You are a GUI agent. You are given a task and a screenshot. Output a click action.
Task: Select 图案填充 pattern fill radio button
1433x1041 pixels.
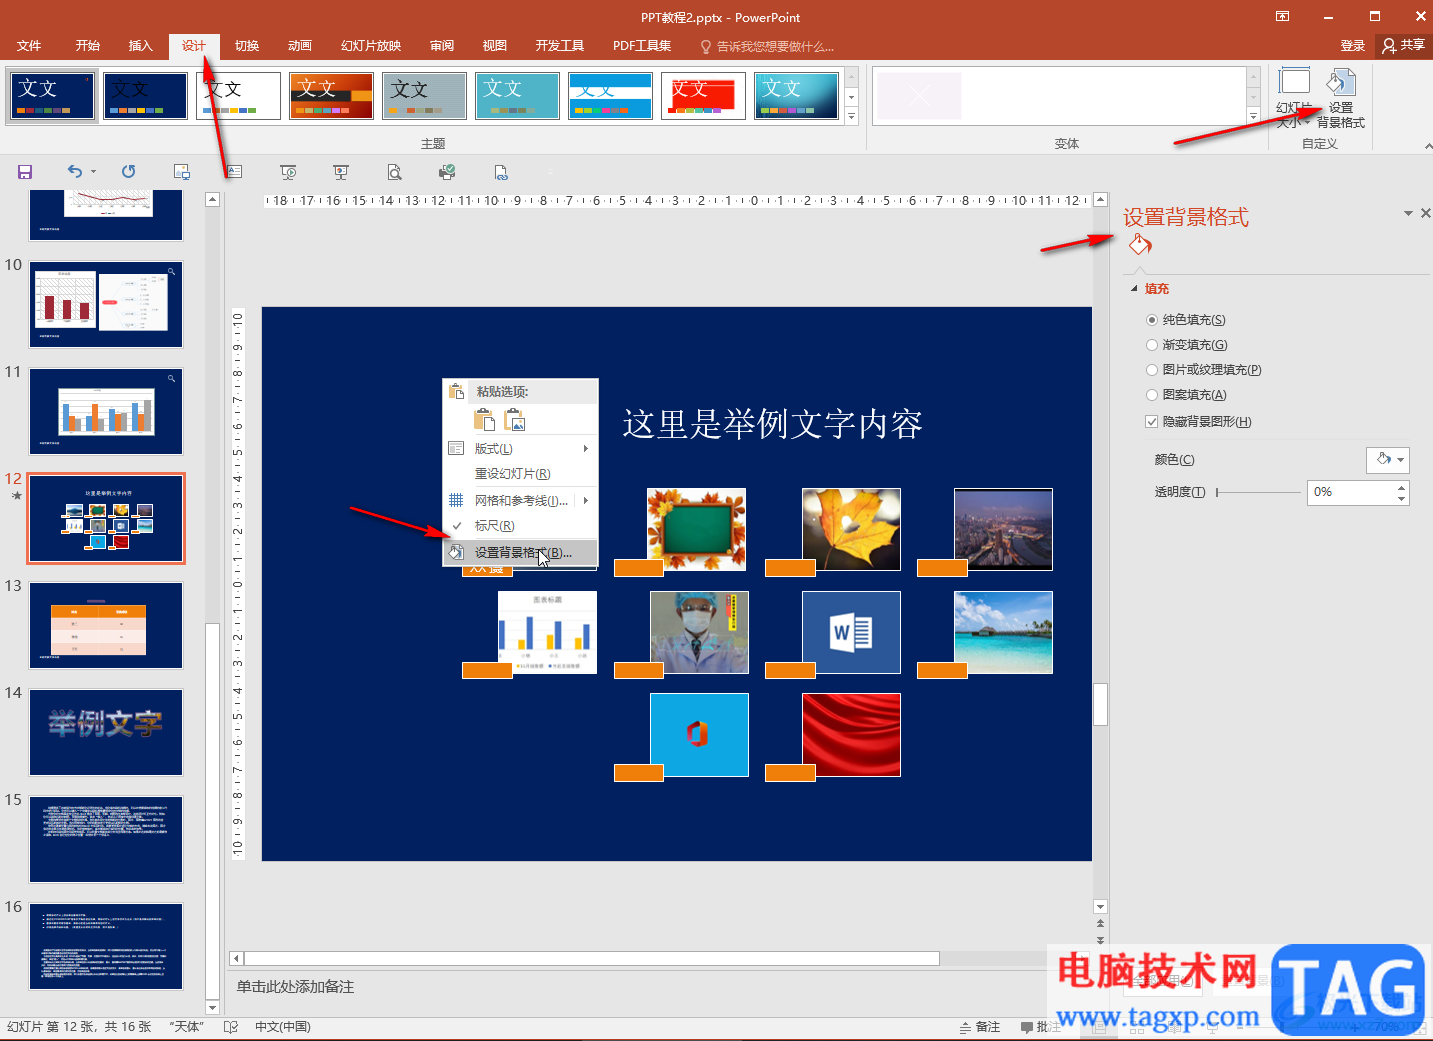pos(1152,395)
